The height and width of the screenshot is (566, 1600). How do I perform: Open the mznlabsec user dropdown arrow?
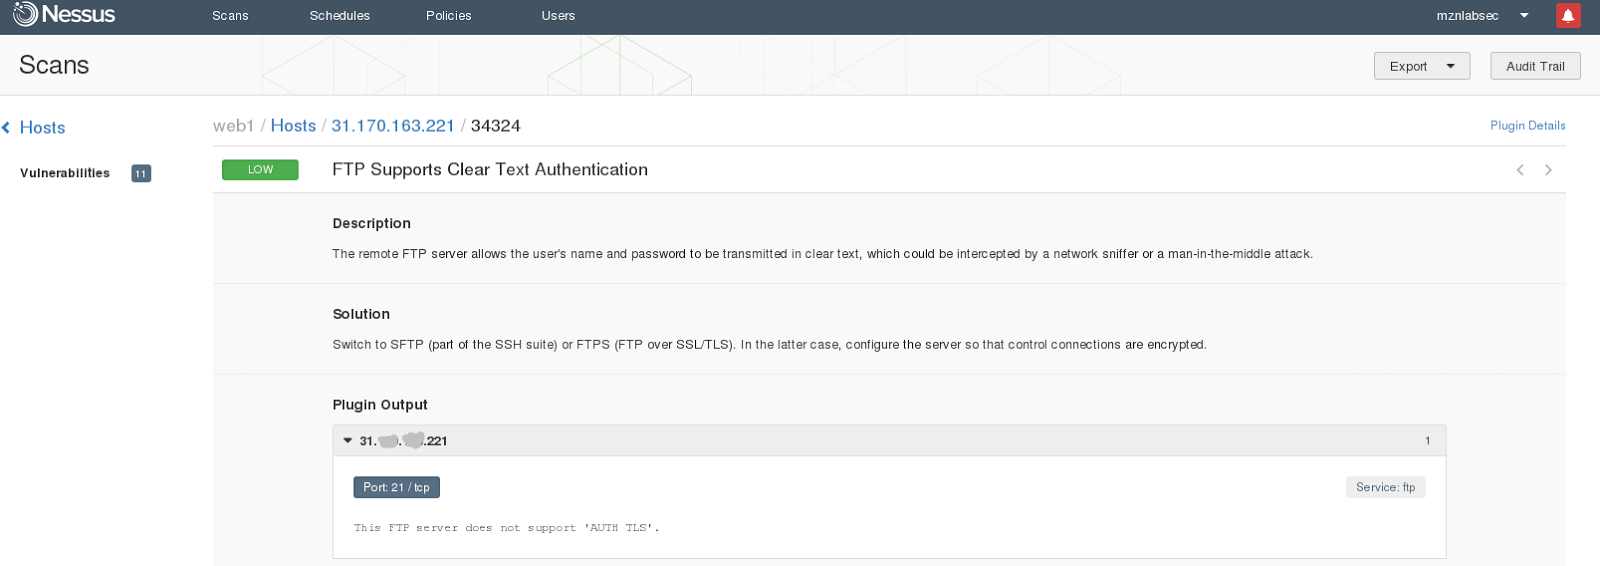(1524, 15)
